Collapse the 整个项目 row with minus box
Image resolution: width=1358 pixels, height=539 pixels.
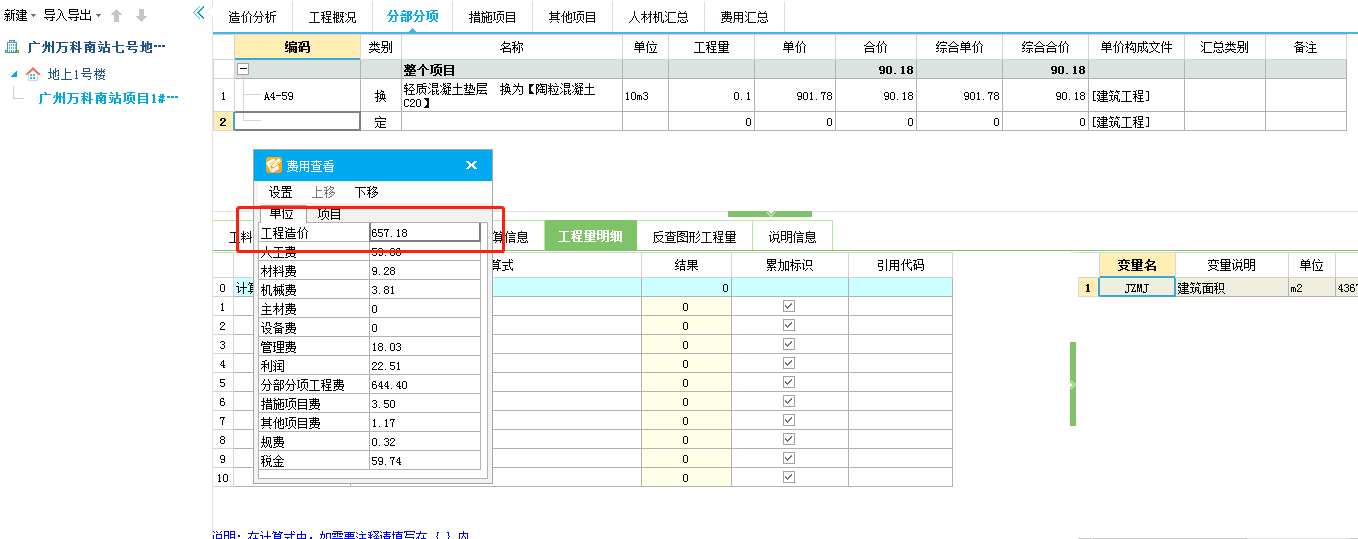pos(242,70)
